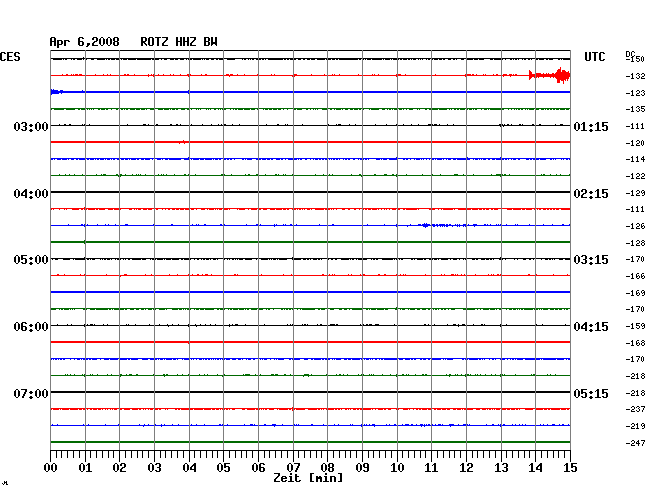Select the 07:00 local time label
The height and width of the screenshot is (494, 650).
pyautogui.click(x=31, y=393)
